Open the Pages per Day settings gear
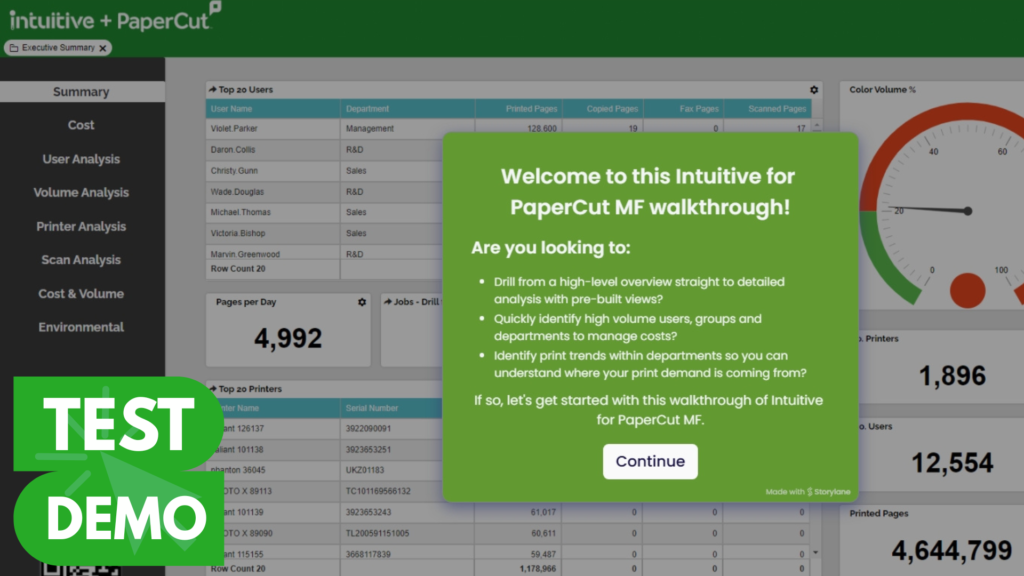 point(362,302)
